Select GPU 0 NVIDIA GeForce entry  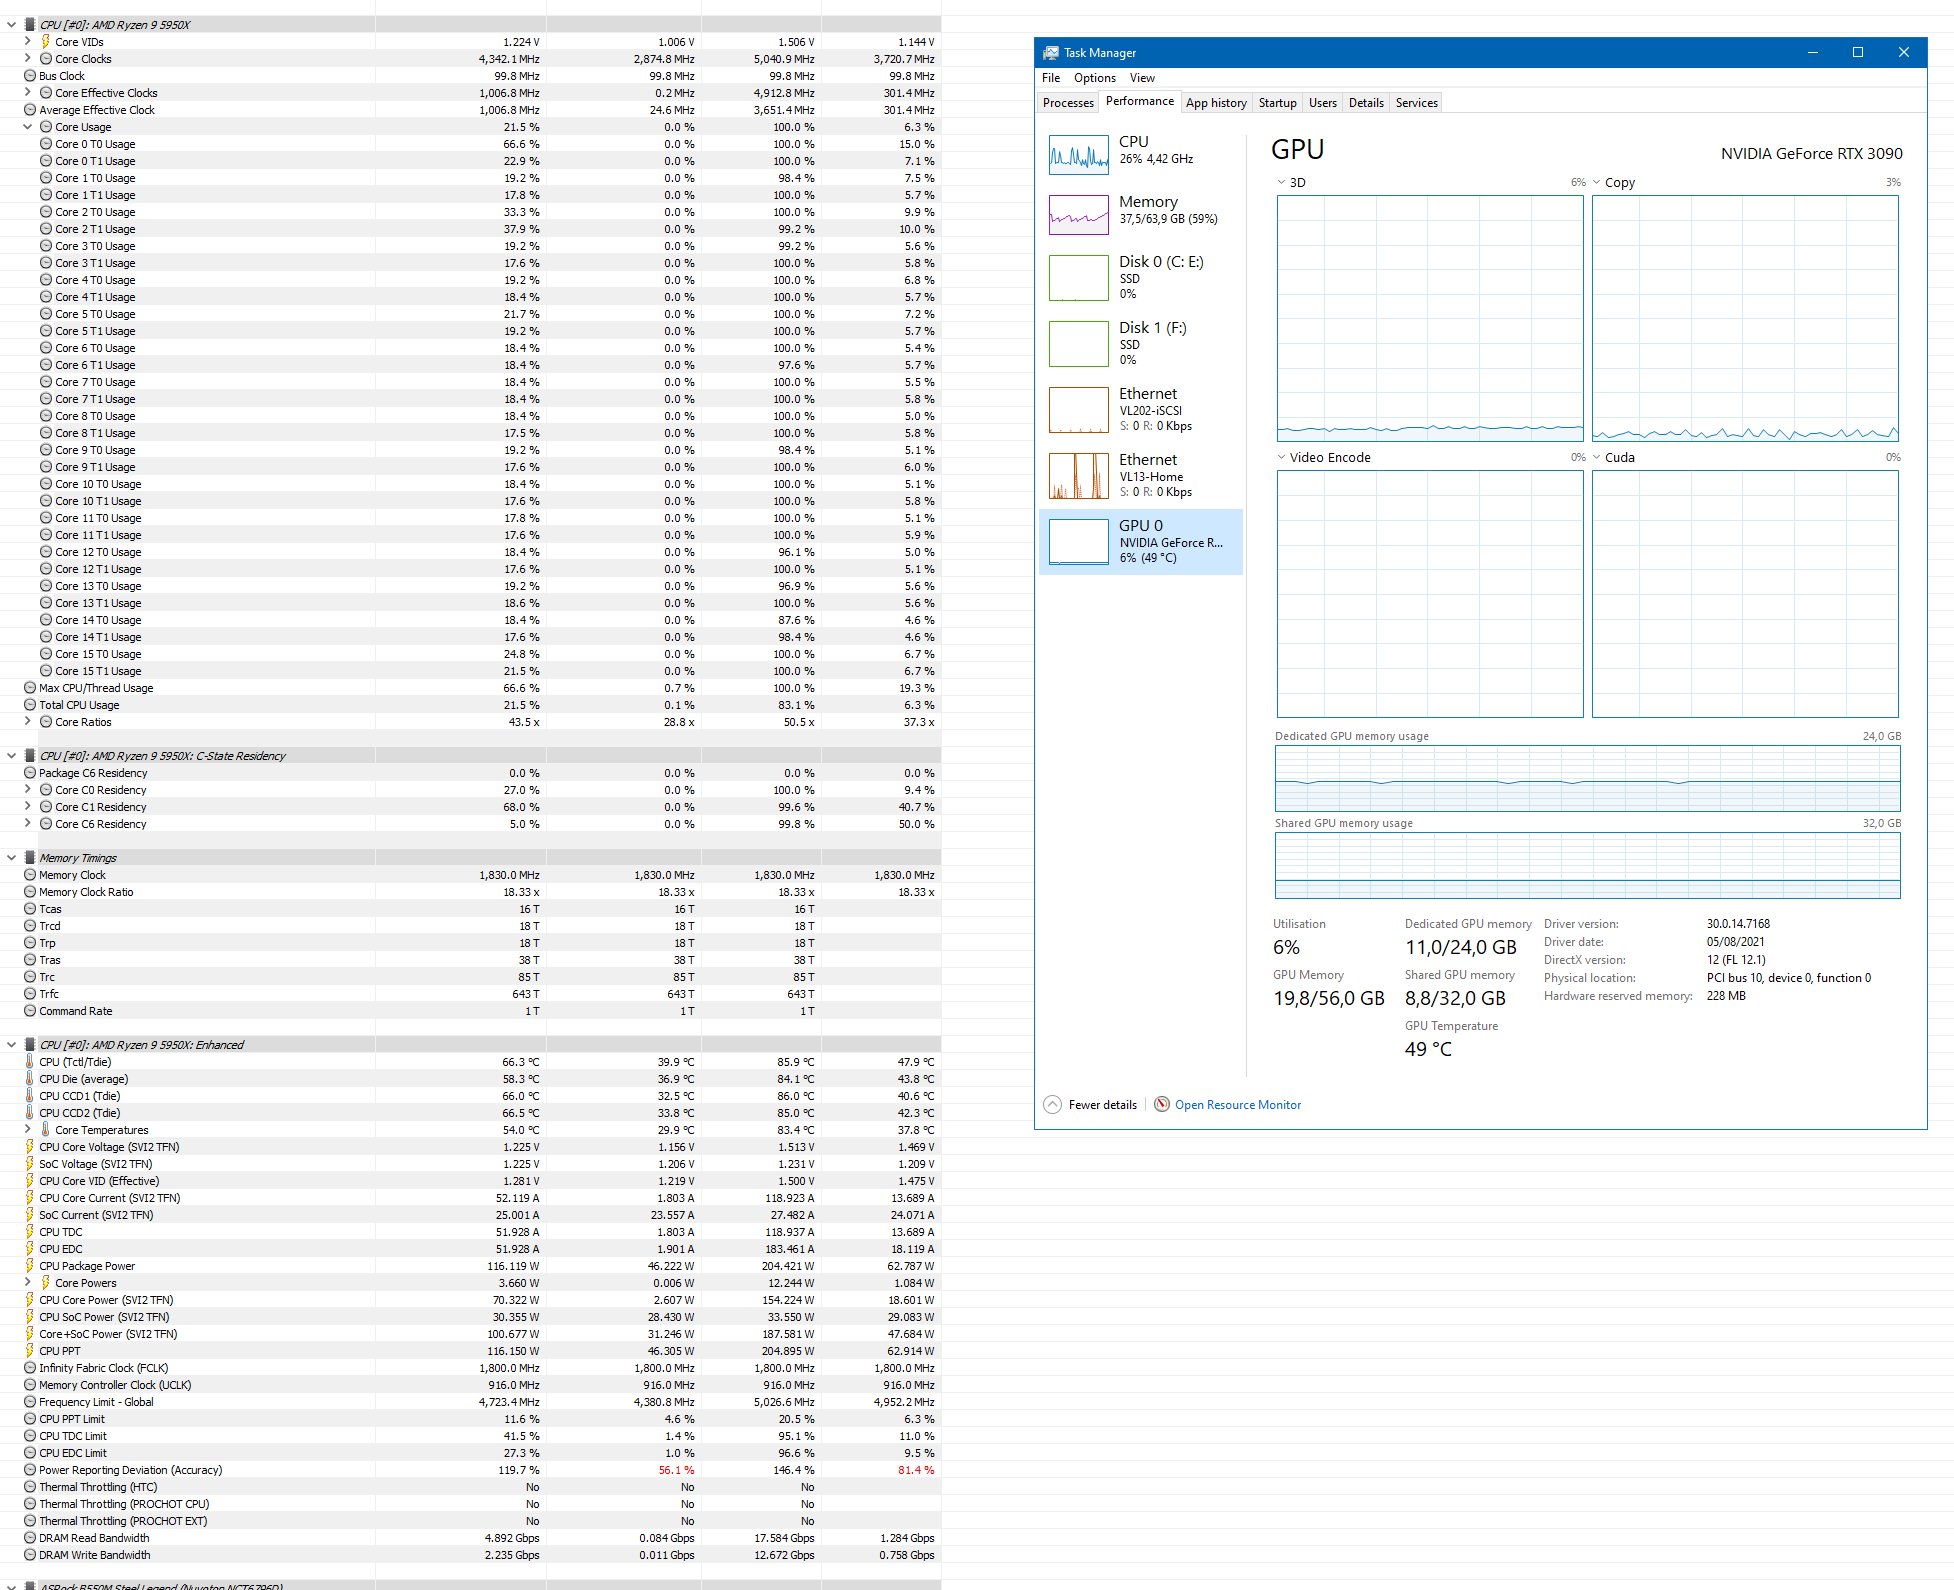tap(1141, 542)
